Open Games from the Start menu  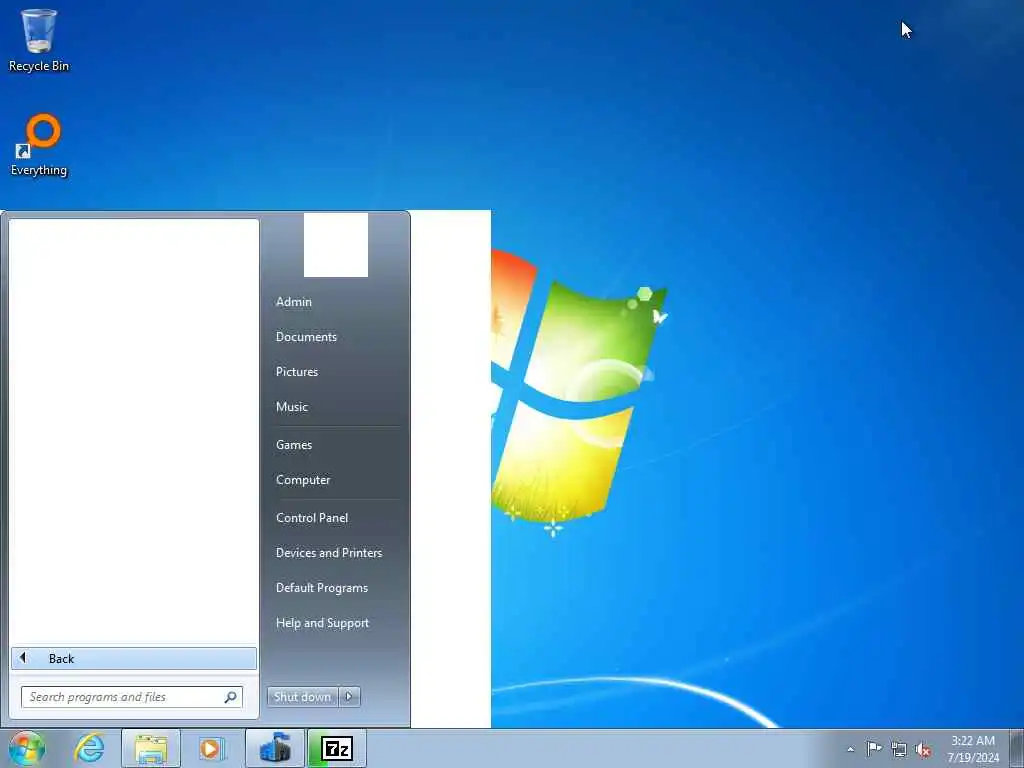[x=294, y=445]
